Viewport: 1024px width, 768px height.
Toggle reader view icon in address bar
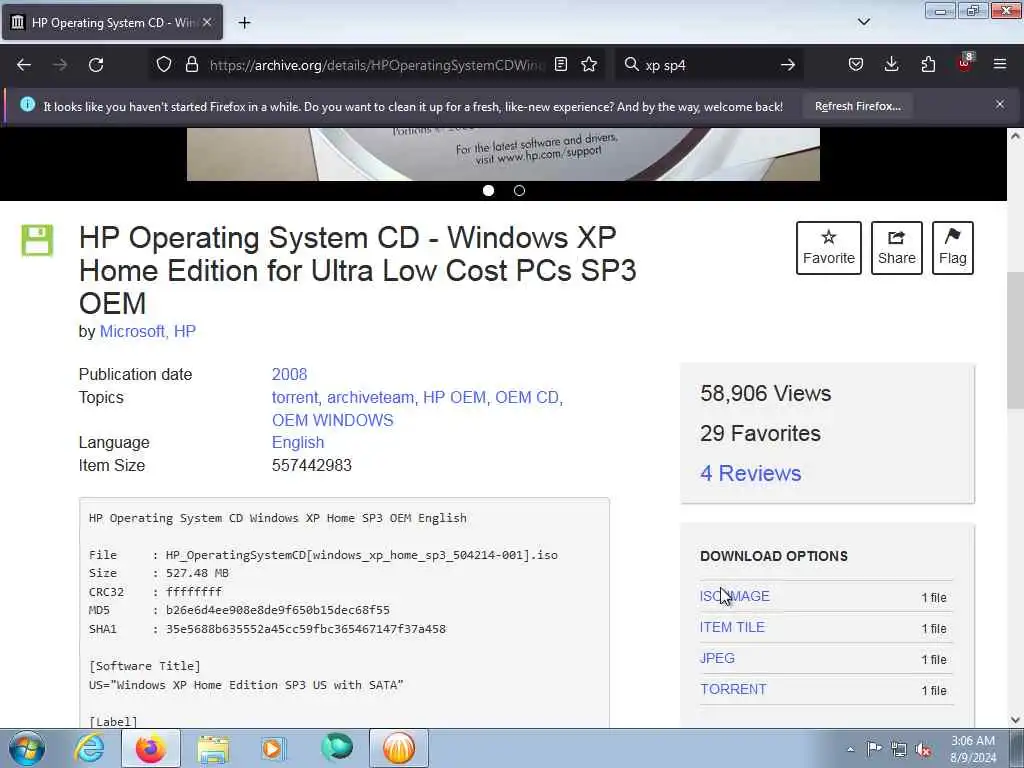click(x=560, y=65)
